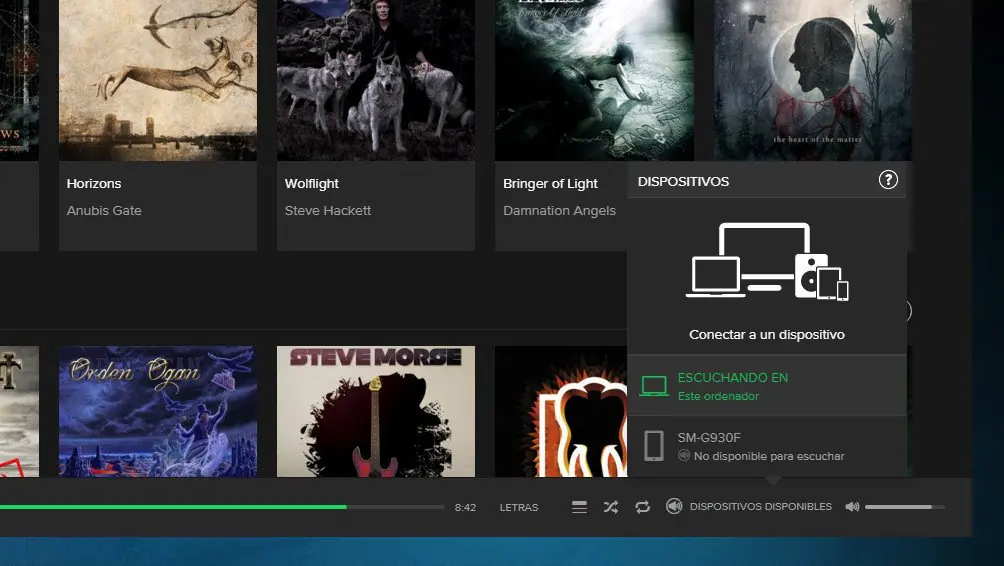The width and height of the screenshot is (1004, 566).
Task: Click No disponible para escuchar status
Action: pos(769,456)
